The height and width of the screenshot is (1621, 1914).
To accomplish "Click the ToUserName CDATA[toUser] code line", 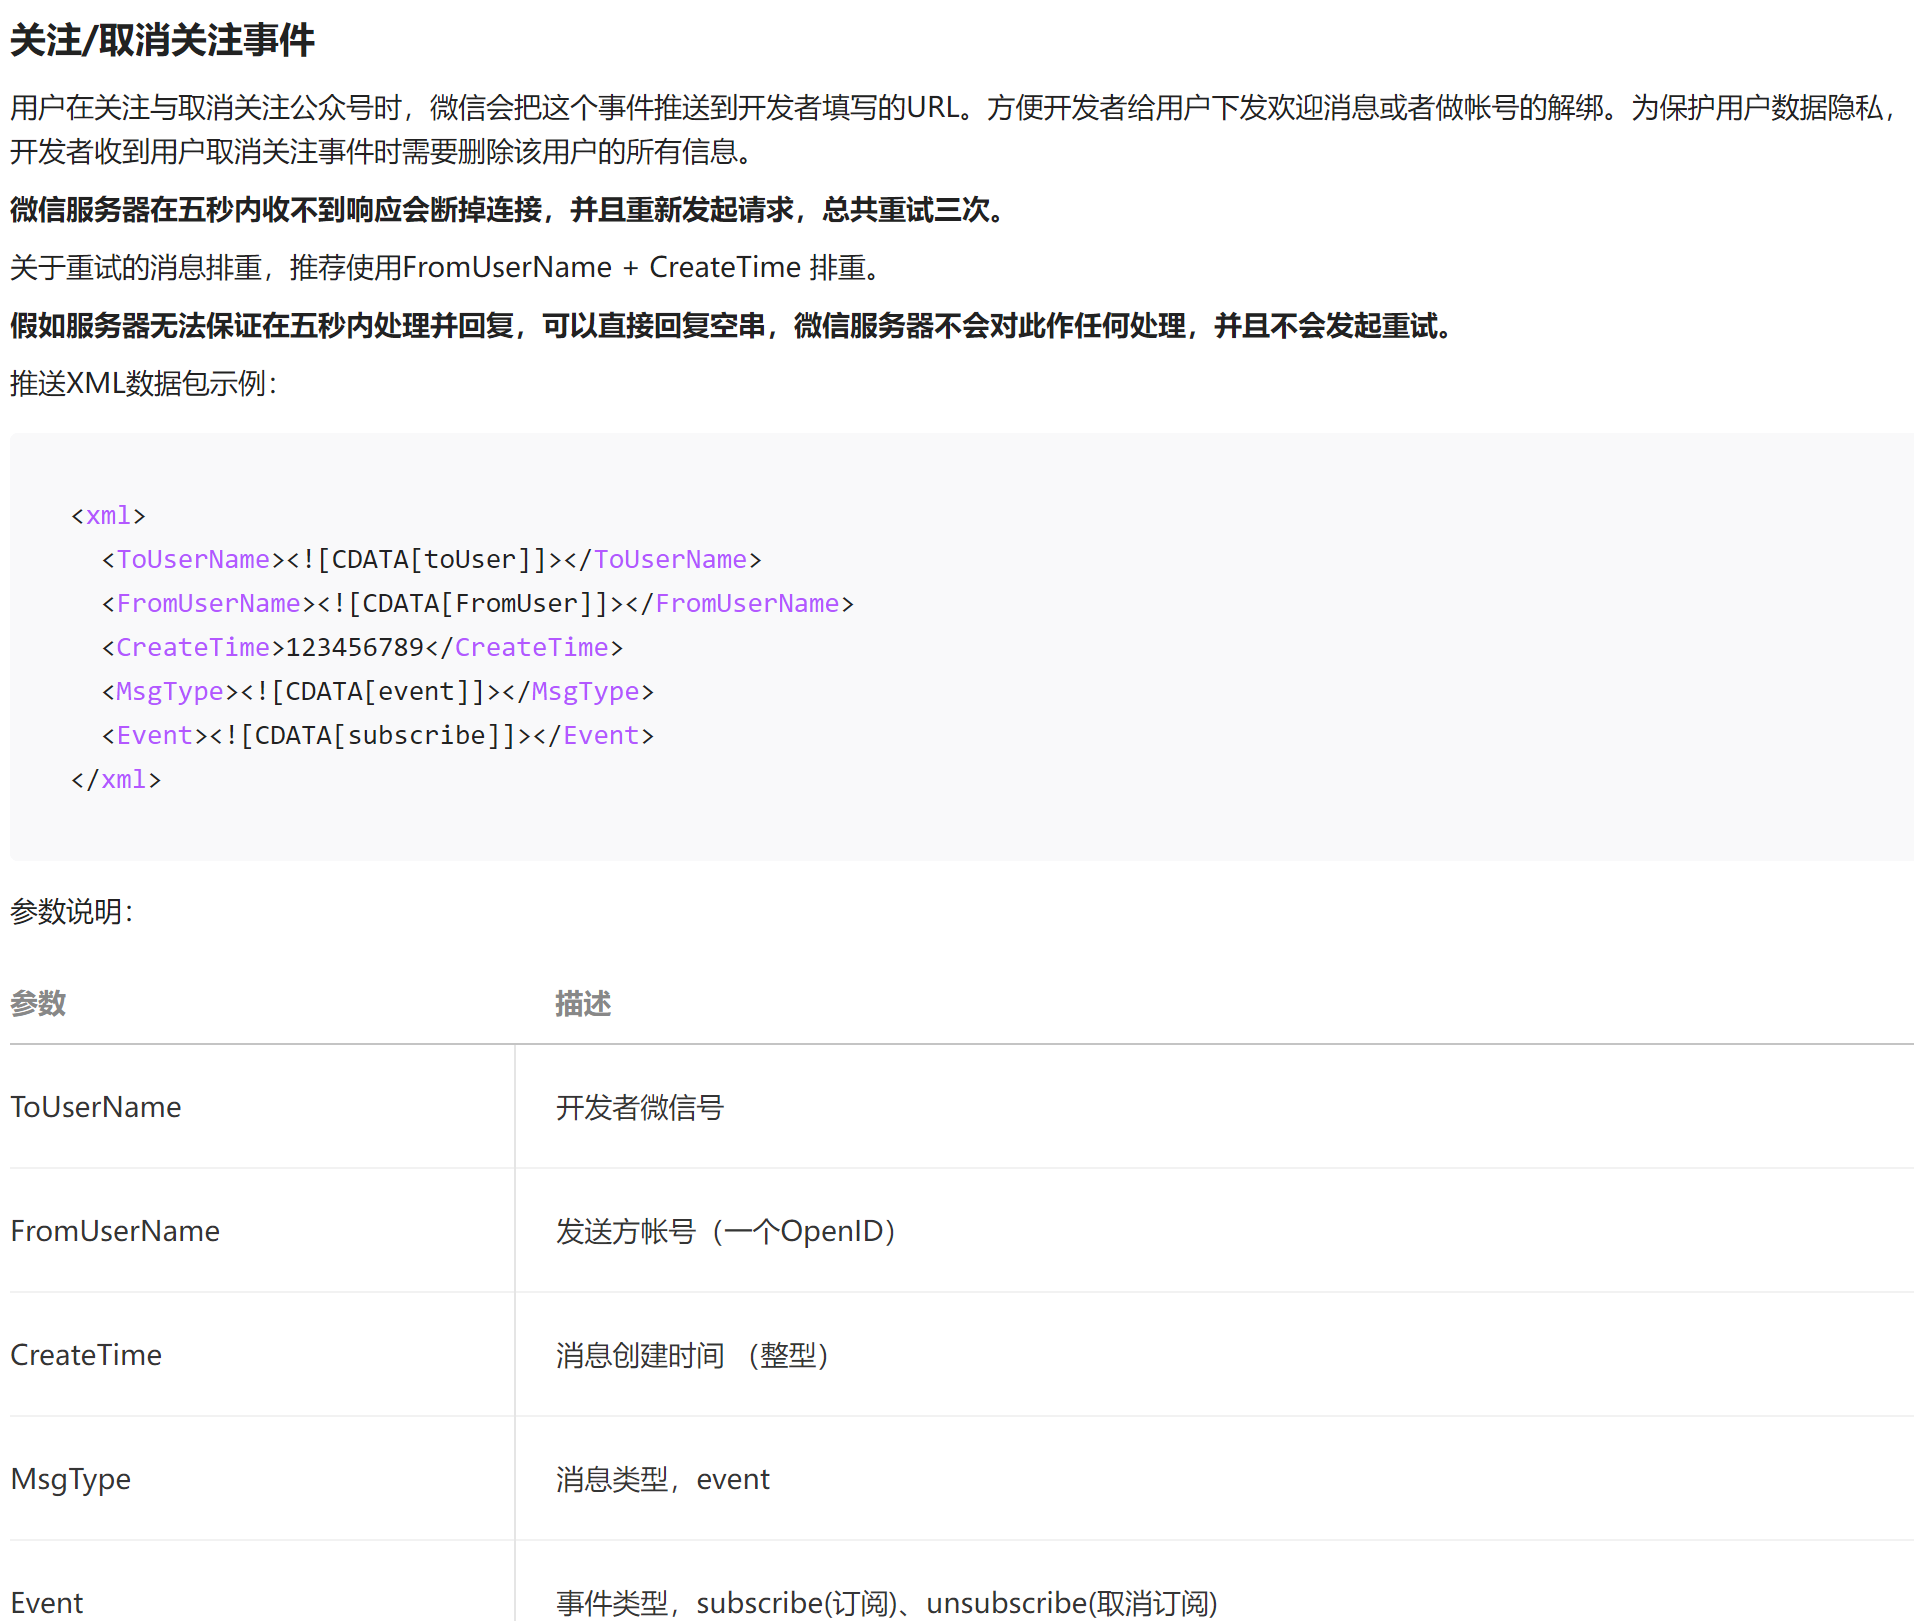I will coord(432,560).
